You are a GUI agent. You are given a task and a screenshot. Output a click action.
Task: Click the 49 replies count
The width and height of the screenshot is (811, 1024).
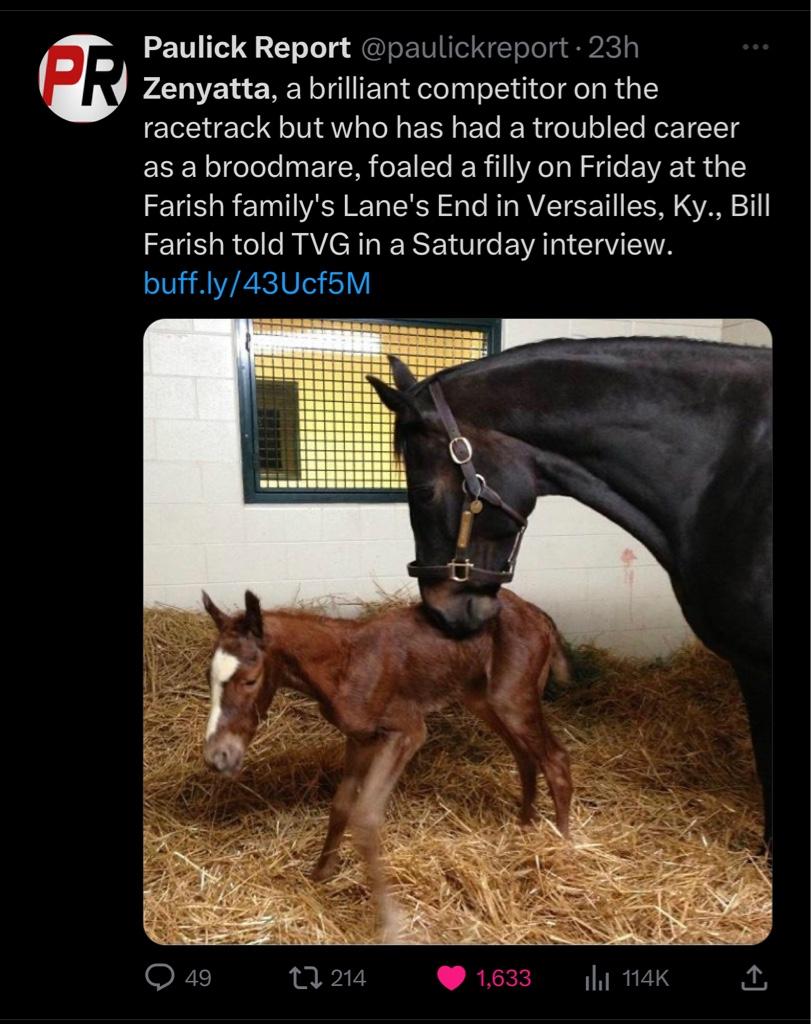tap(198, 978)
